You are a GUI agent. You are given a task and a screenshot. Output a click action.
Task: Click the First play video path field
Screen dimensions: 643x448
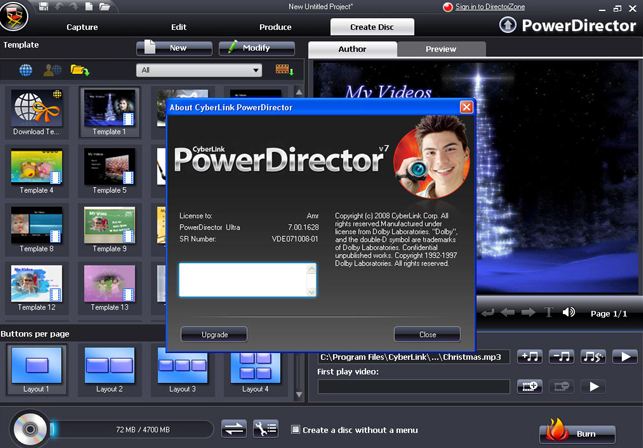pos(413,386)
